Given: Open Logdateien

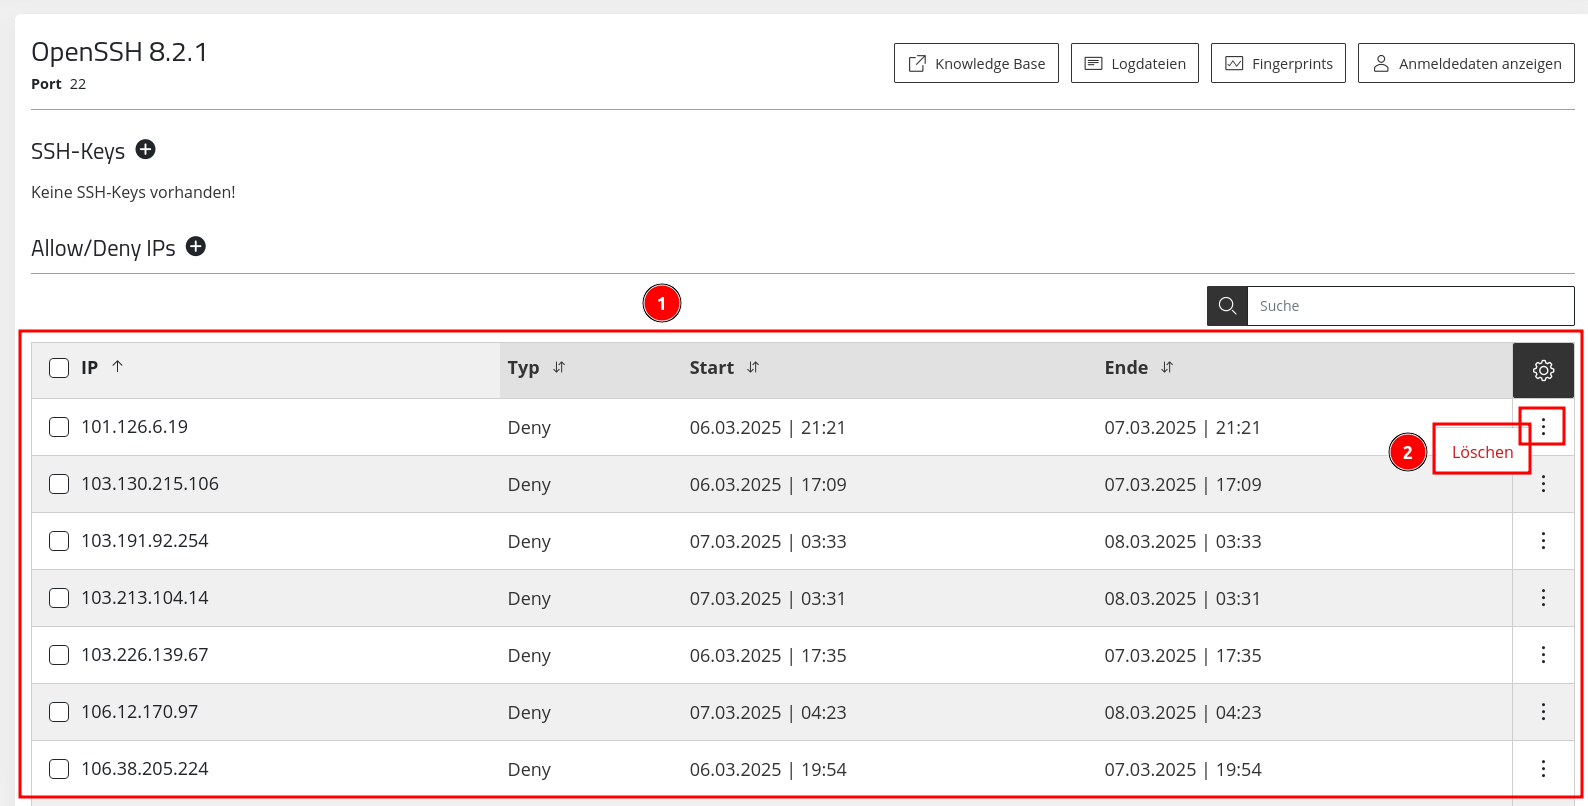Looking at the screenshot, I should click(1135, 63).
